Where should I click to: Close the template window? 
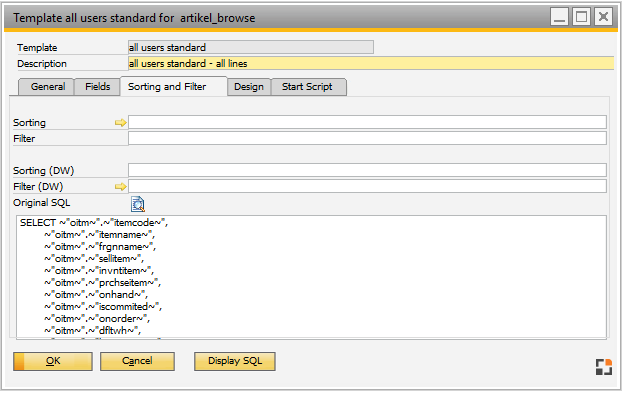coord(603,17)
